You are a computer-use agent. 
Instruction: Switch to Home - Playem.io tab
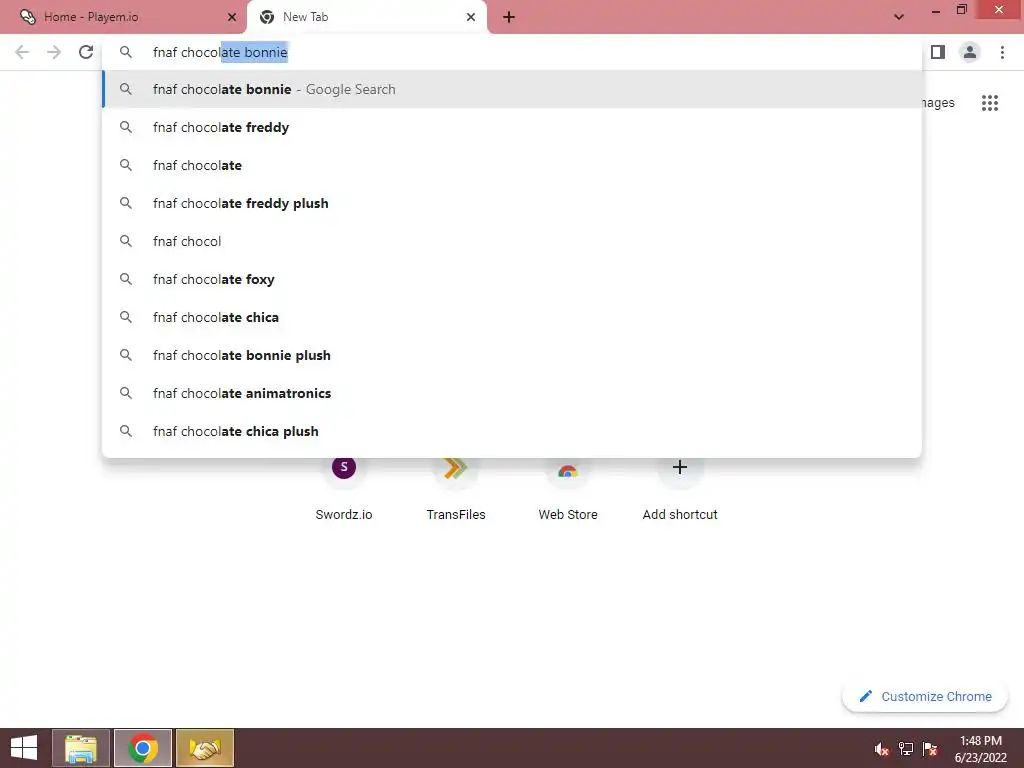[123, 17]
